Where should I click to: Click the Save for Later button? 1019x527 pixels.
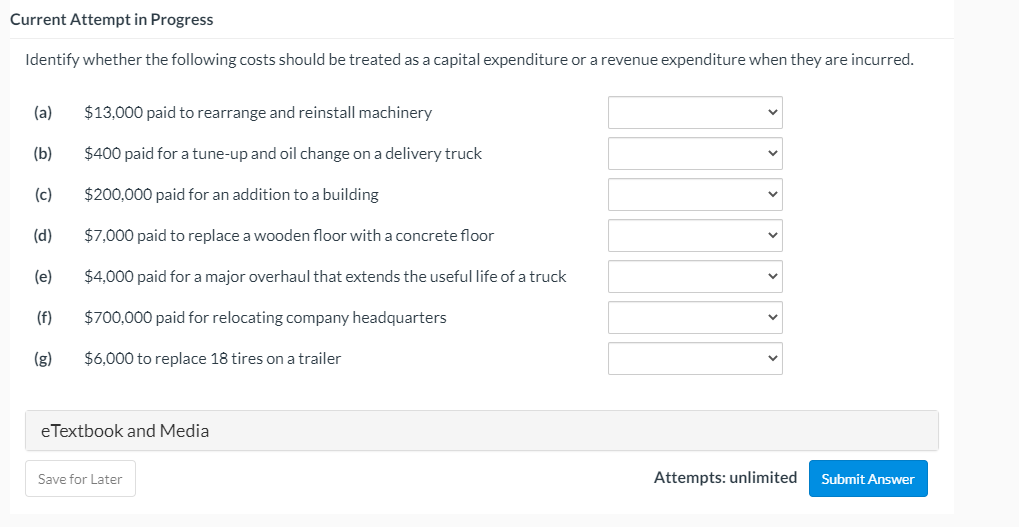click(x=80, y=479)
